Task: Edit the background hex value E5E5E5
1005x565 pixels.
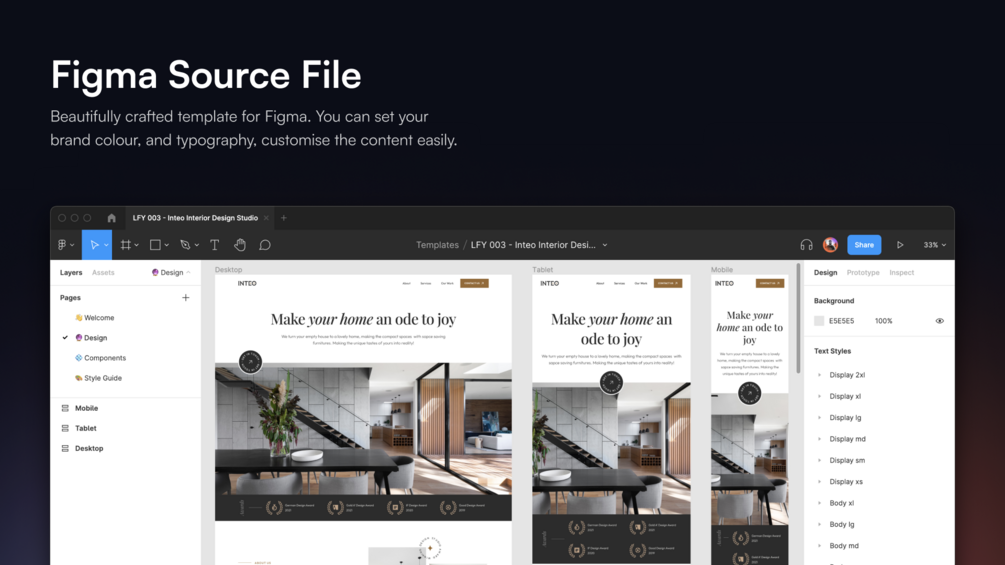Action: [x=841, y=321]
